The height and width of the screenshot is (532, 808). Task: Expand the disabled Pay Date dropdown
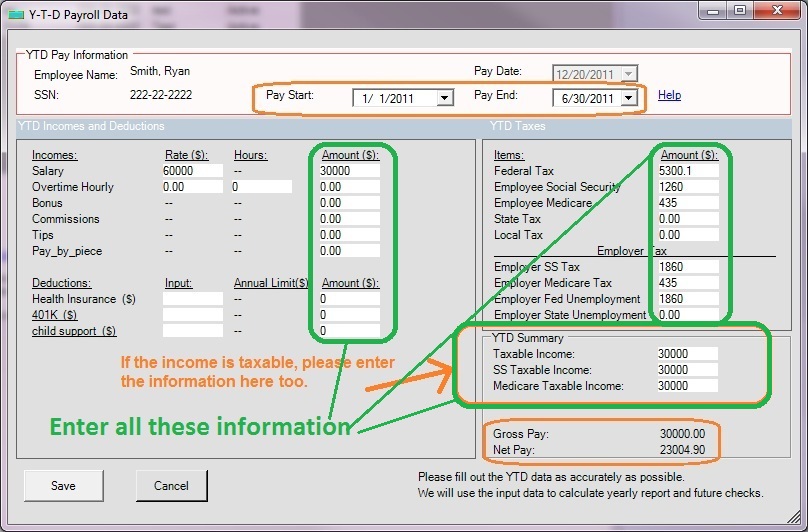pos(627,74)
